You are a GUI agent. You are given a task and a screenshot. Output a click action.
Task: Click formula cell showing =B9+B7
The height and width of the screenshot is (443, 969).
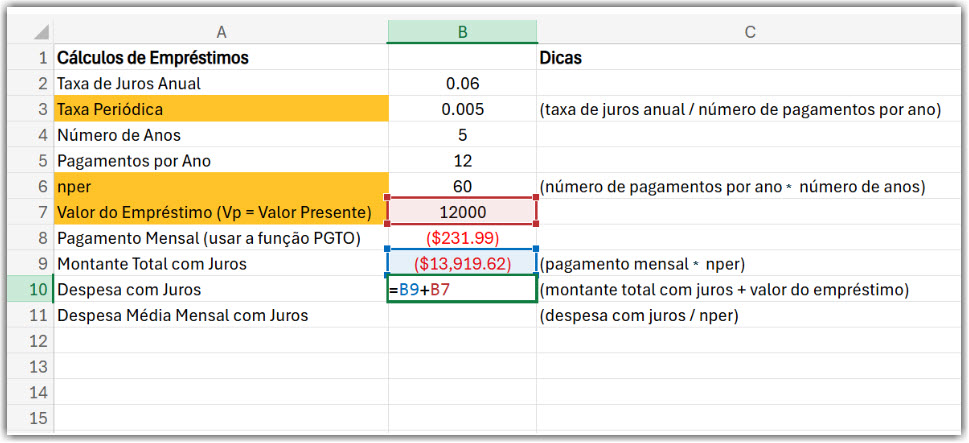[462, 289]
